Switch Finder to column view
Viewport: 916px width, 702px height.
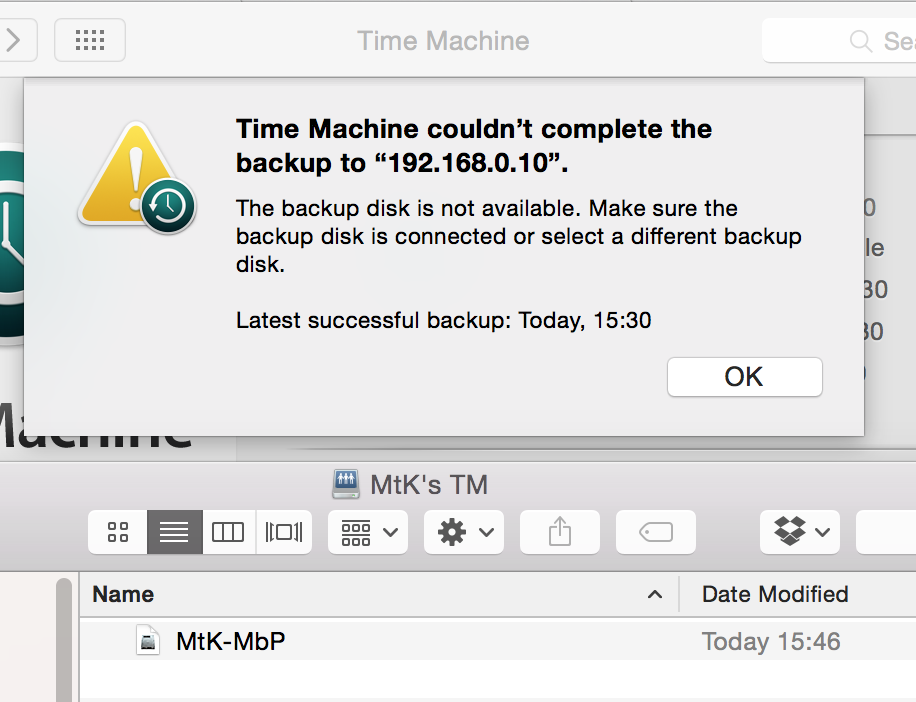(228, 532)
